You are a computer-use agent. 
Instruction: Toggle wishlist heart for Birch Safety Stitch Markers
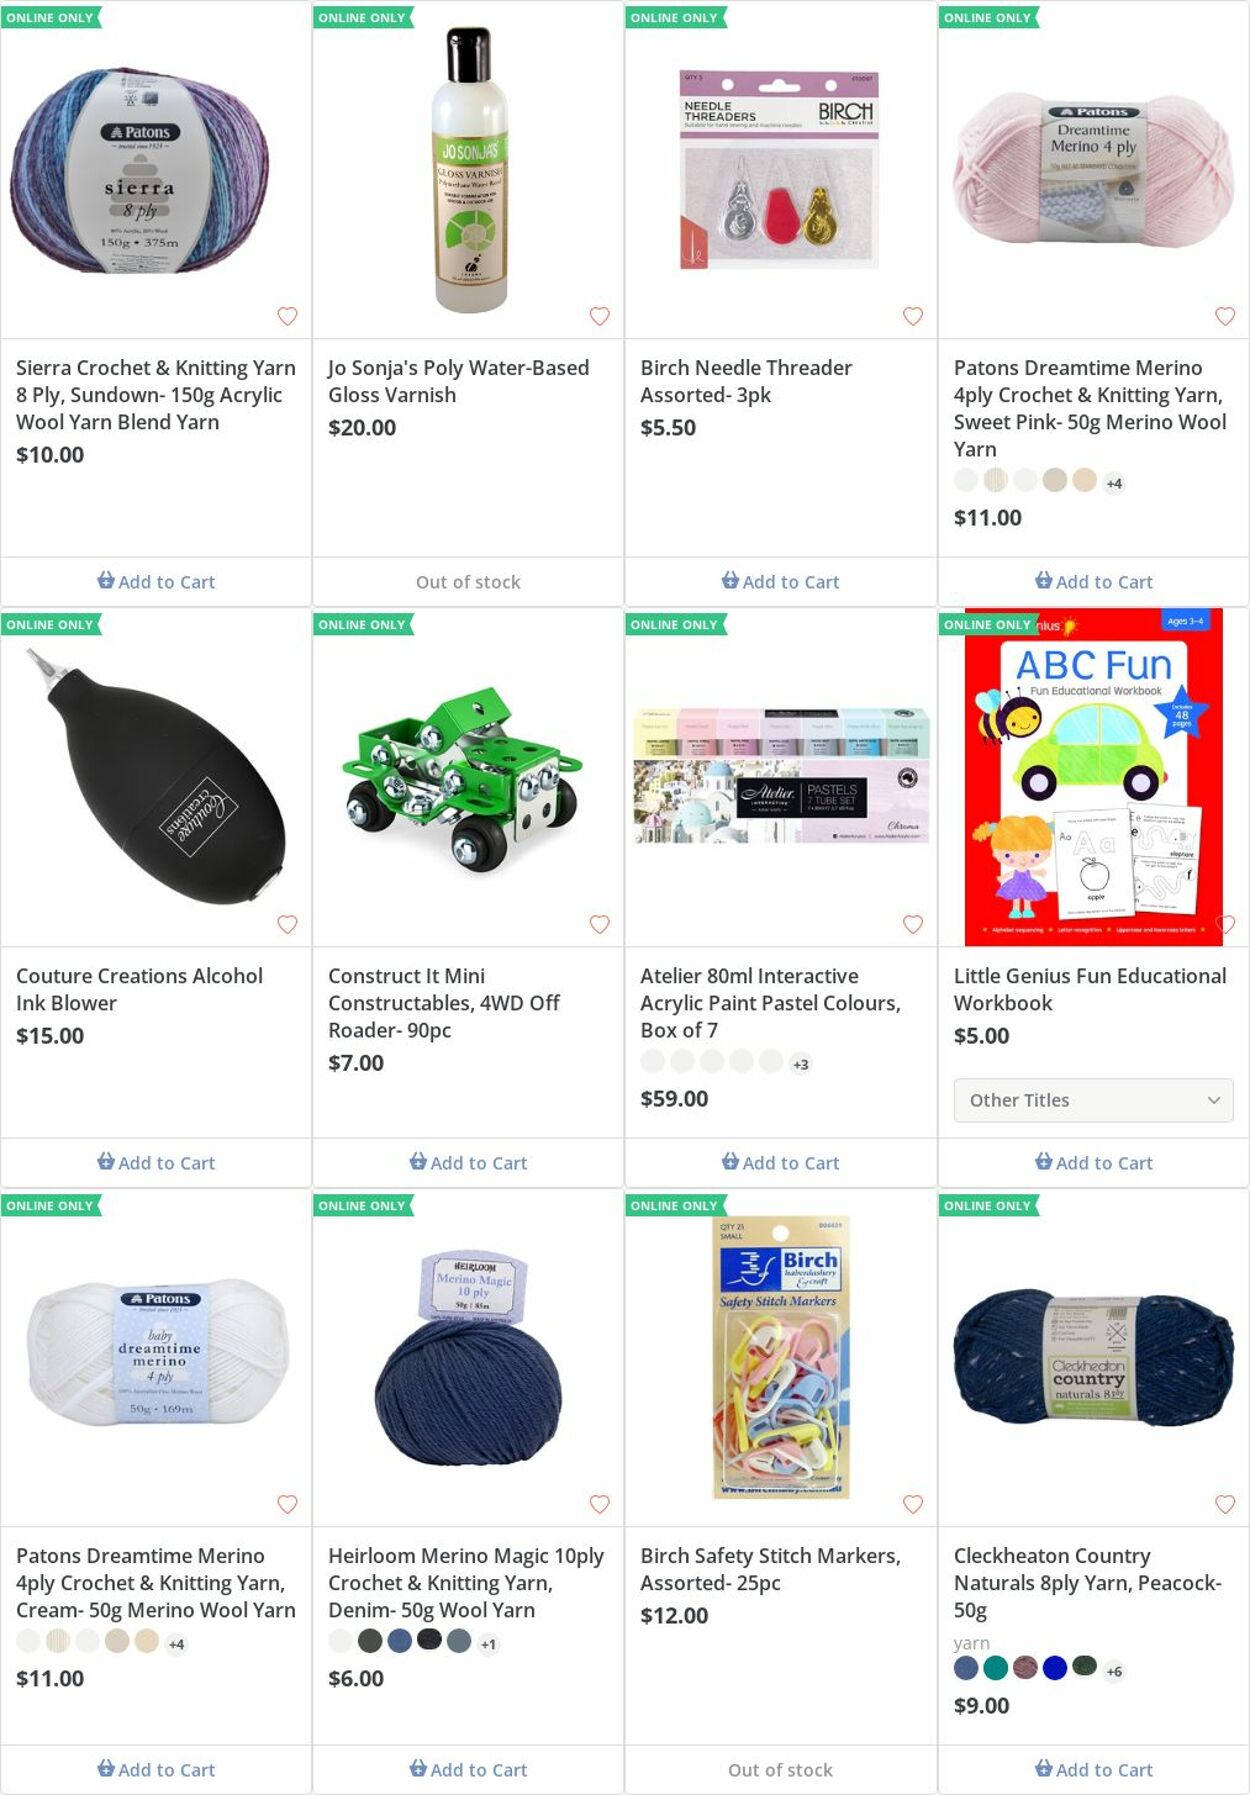click(x=913, y=1504)
